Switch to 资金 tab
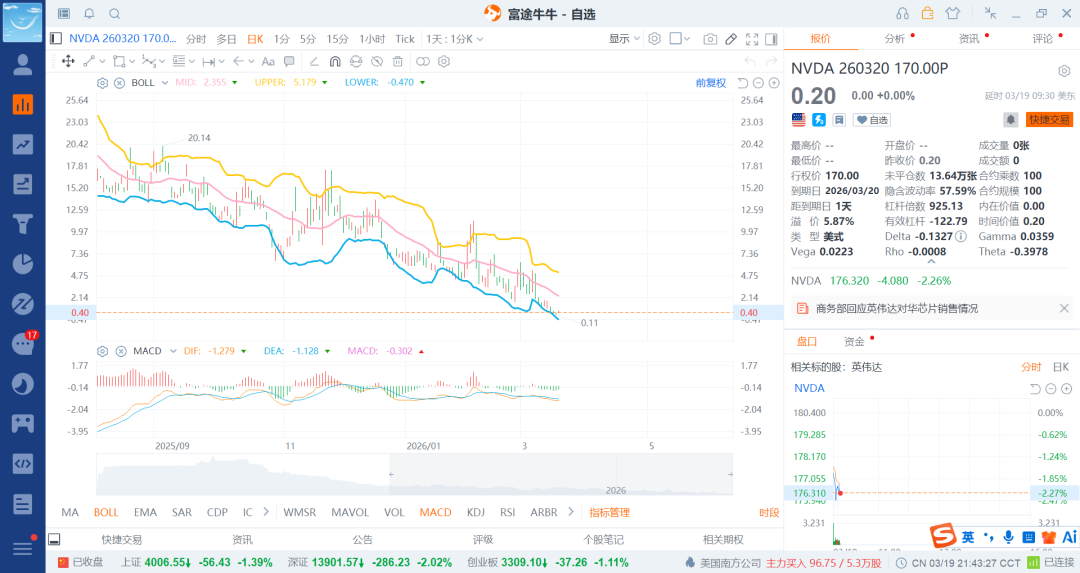Viewport: 1080px width, 573px height. click(x=854, y=342)
